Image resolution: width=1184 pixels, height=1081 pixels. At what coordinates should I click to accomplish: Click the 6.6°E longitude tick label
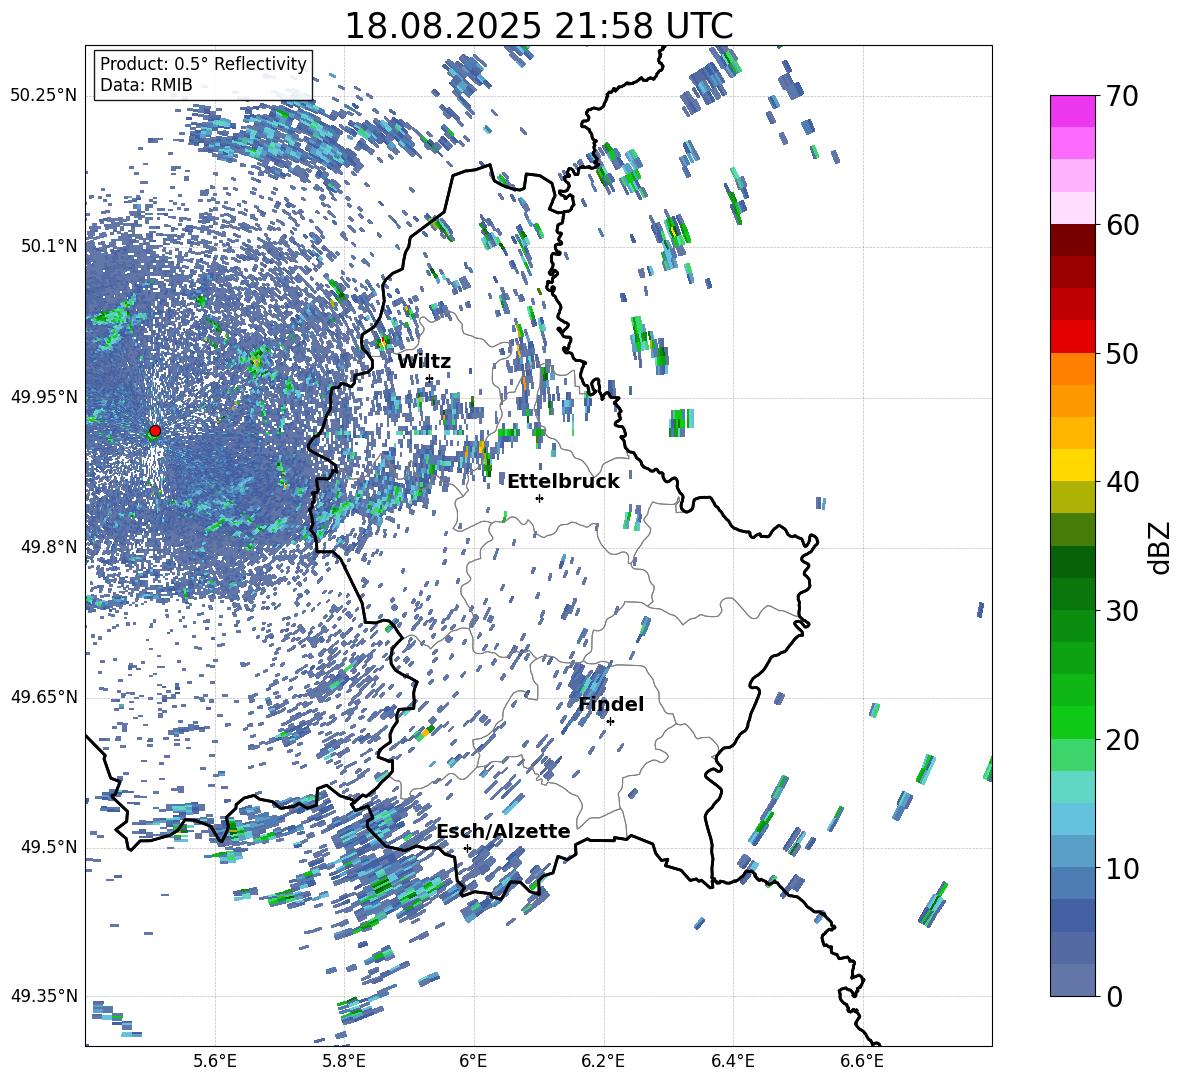862,1061
